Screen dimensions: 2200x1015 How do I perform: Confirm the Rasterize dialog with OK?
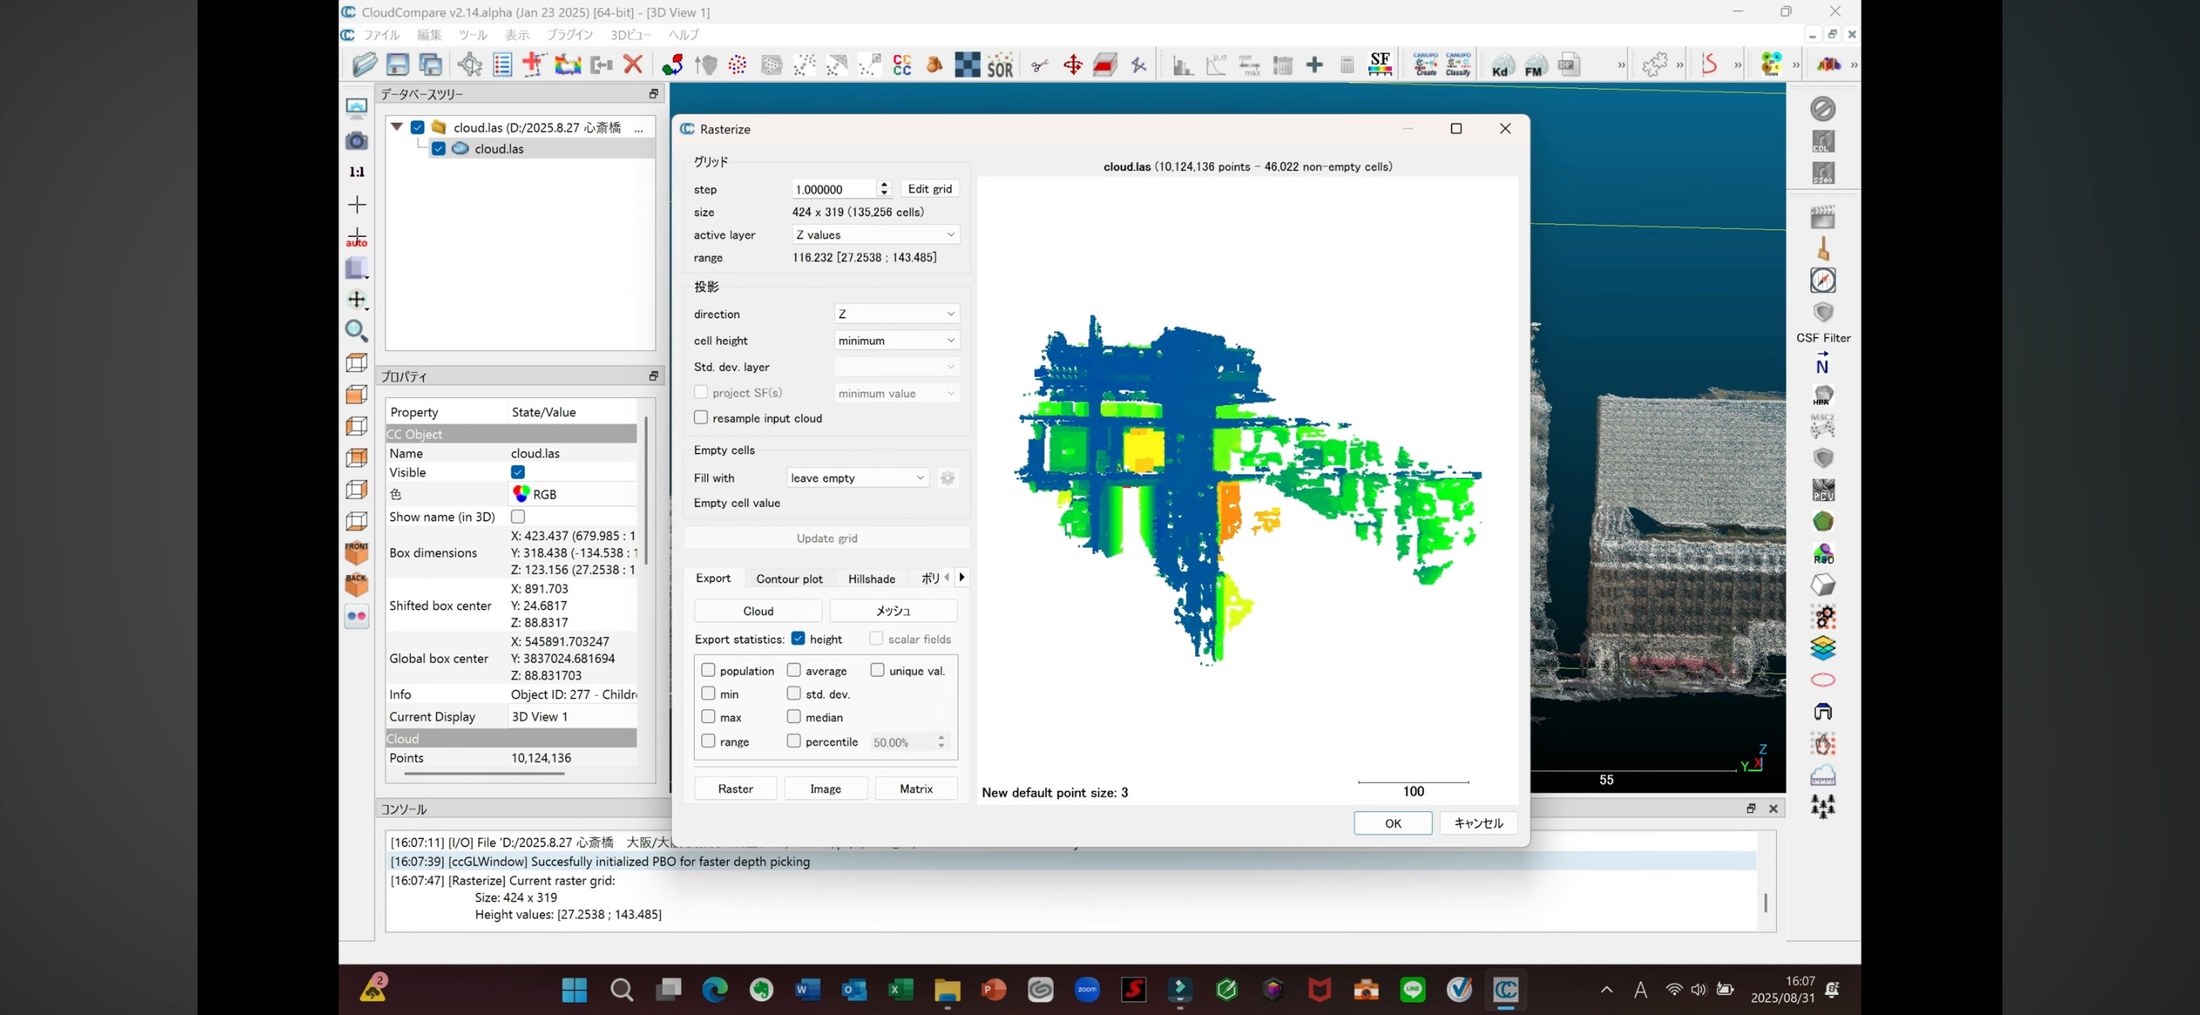click(x=1393, y=823)
